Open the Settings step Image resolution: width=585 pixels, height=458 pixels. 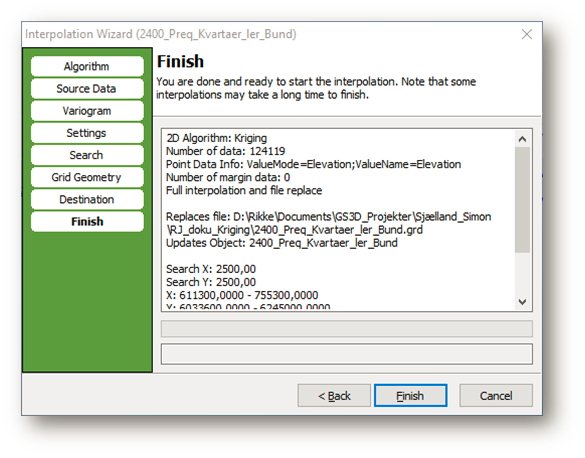(x=87, y=133)
